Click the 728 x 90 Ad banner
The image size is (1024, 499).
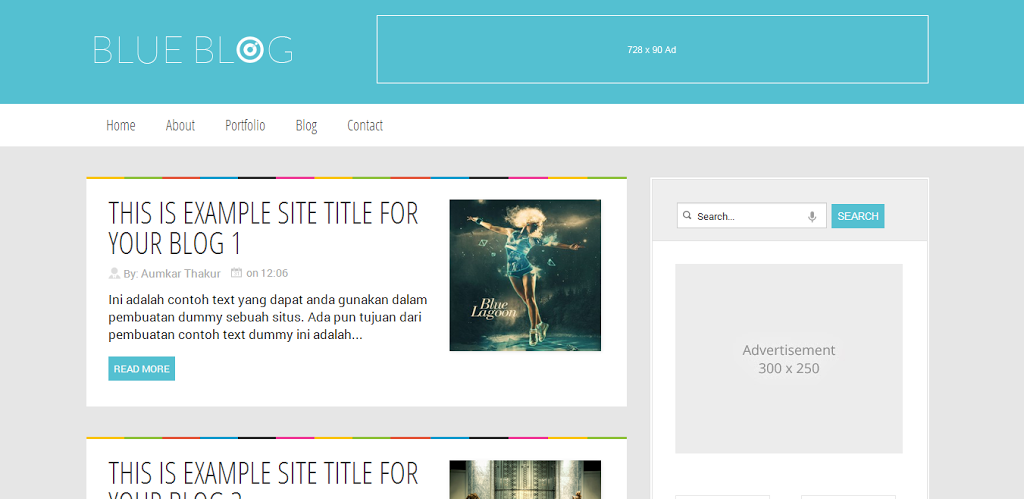click(652, 49)
